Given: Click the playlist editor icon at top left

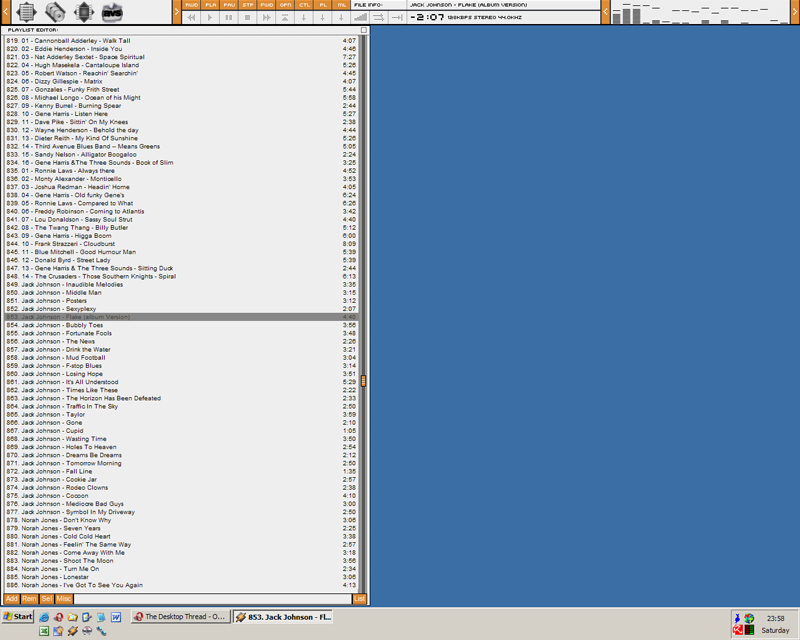Looking at the screenshot, I should [x=25, y=12].
